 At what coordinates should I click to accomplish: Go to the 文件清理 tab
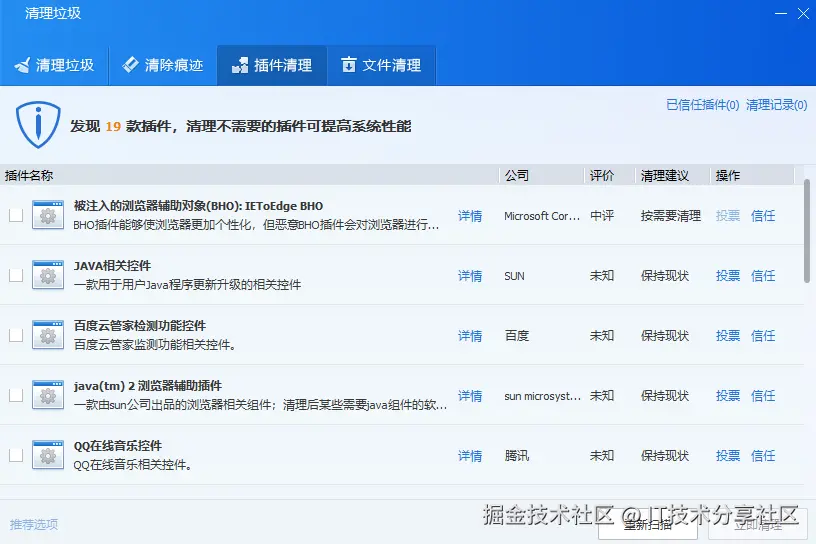pos(381,66)
